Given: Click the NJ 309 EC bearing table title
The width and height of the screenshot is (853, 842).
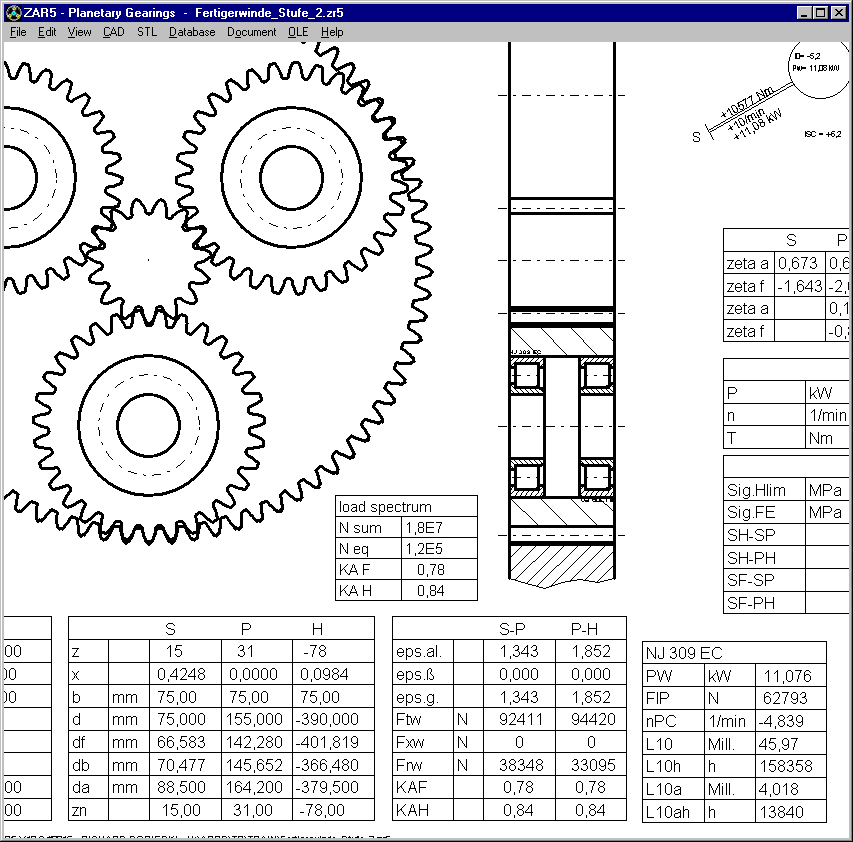Looking at the screenshot, I should (734, 653).
